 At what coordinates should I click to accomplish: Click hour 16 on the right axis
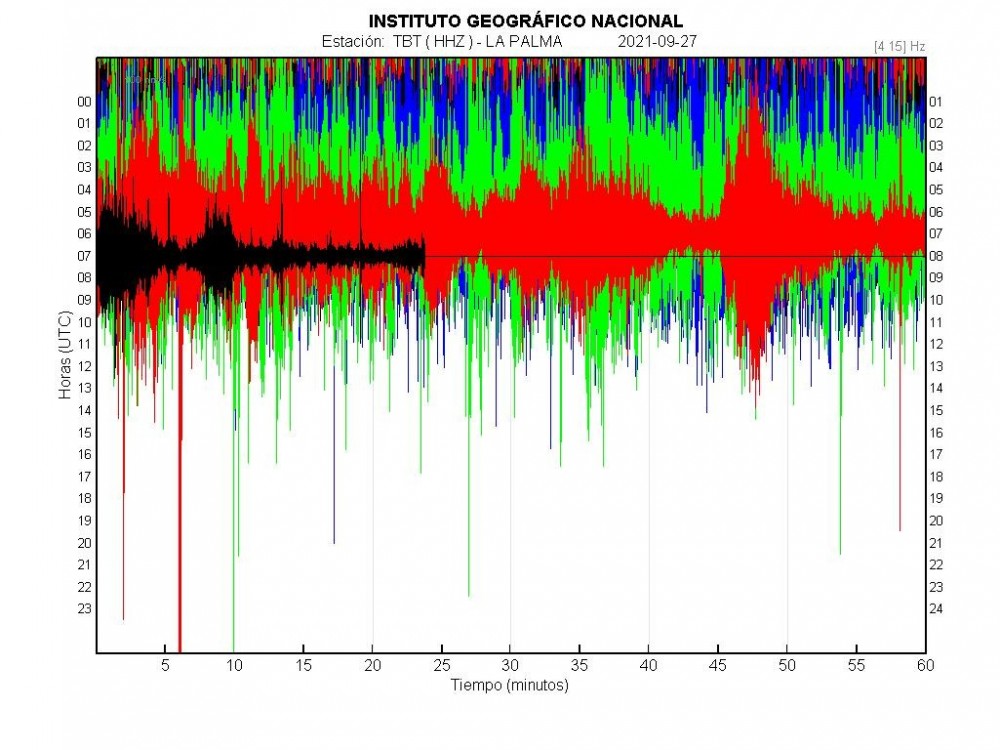(937, 432)
